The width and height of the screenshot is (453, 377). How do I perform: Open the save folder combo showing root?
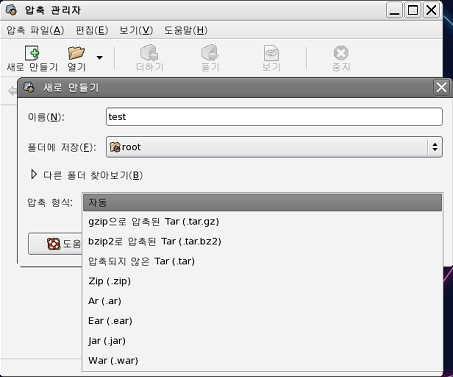coord(274,147)
